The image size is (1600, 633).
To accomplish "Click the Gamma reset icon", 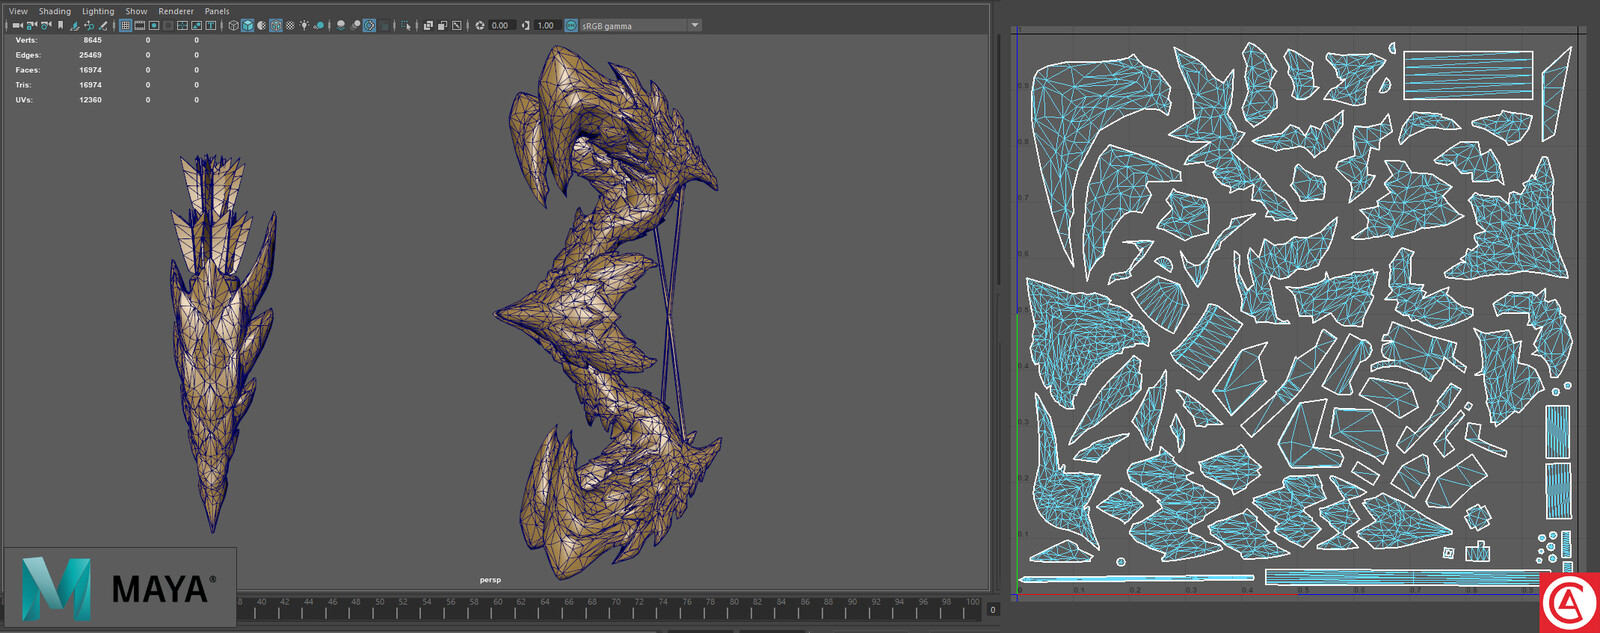I will coord(526,25).
